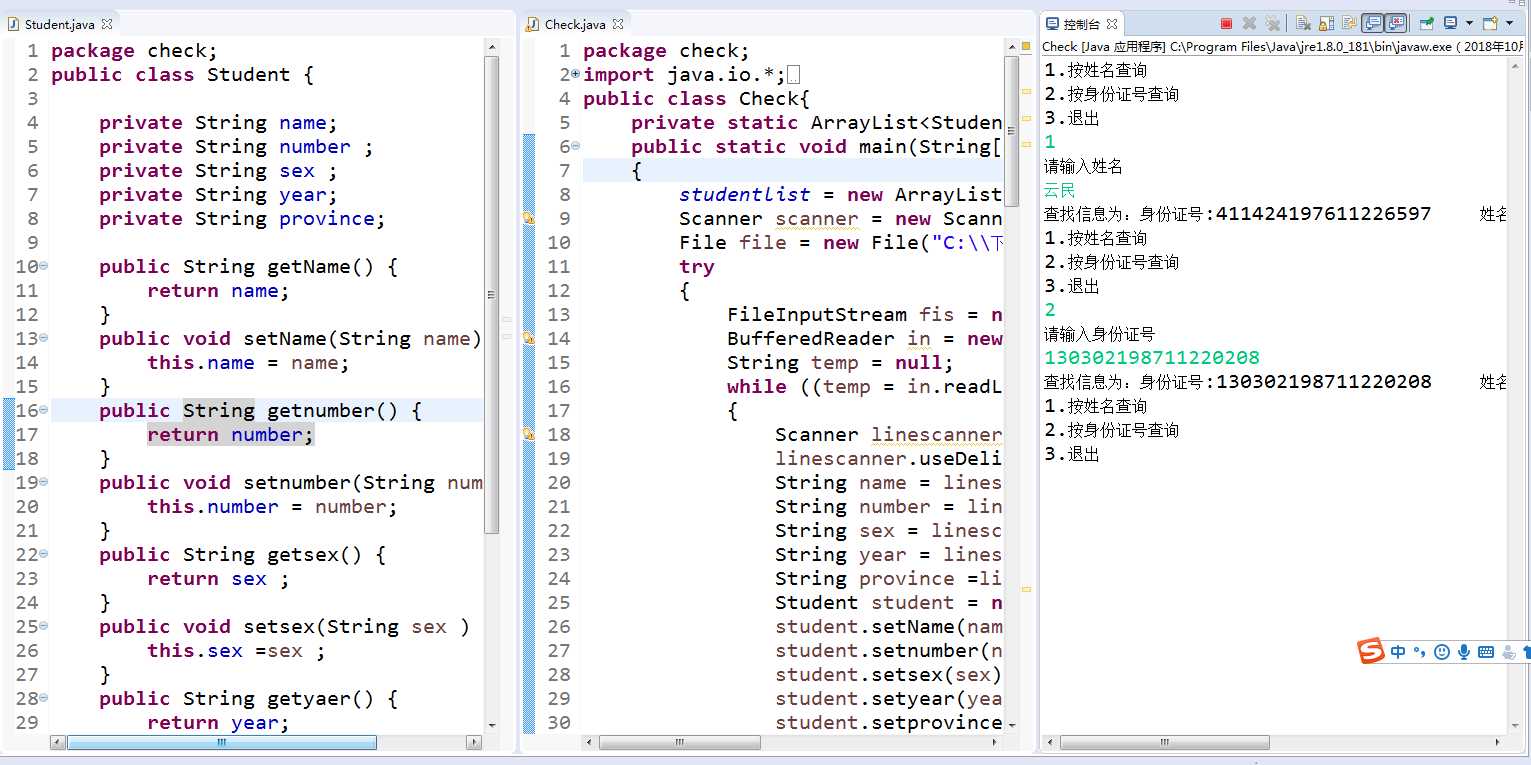Screen dimensions: 1531x765
Task: Click the console result with ID 411424197611226597
Action: point(1275,214)
